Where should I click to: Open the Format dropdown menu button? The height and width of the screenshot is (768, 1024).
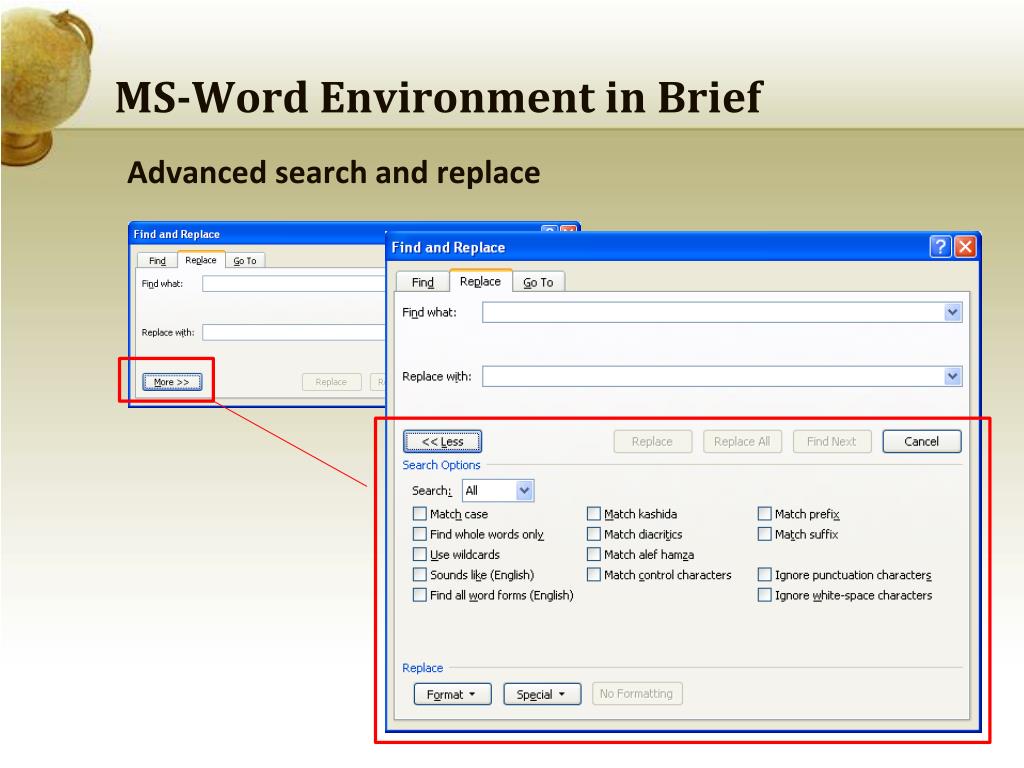452,694
